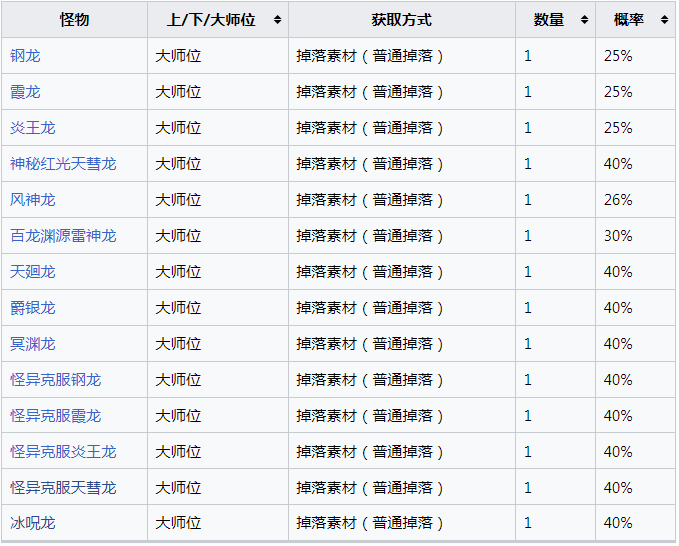Open the 霞龙 monster link

click(x=25, y=92)
